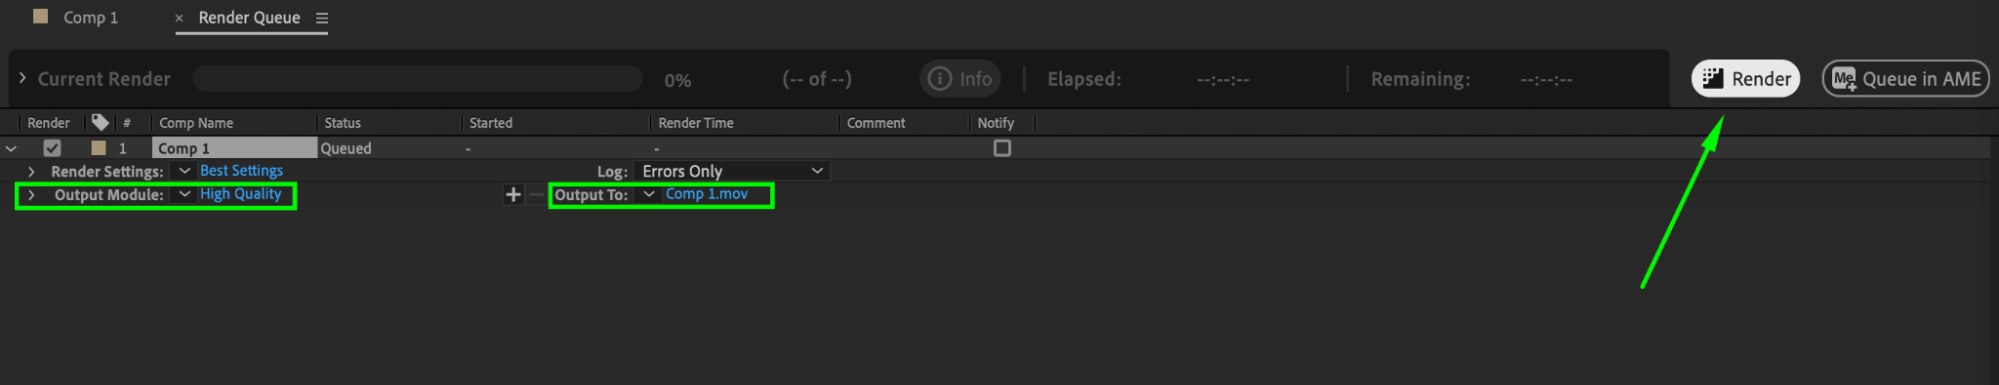This screenshot has height=385, width=1999.
Task: Click the tan label color swatch
Action: coord(98,148)
